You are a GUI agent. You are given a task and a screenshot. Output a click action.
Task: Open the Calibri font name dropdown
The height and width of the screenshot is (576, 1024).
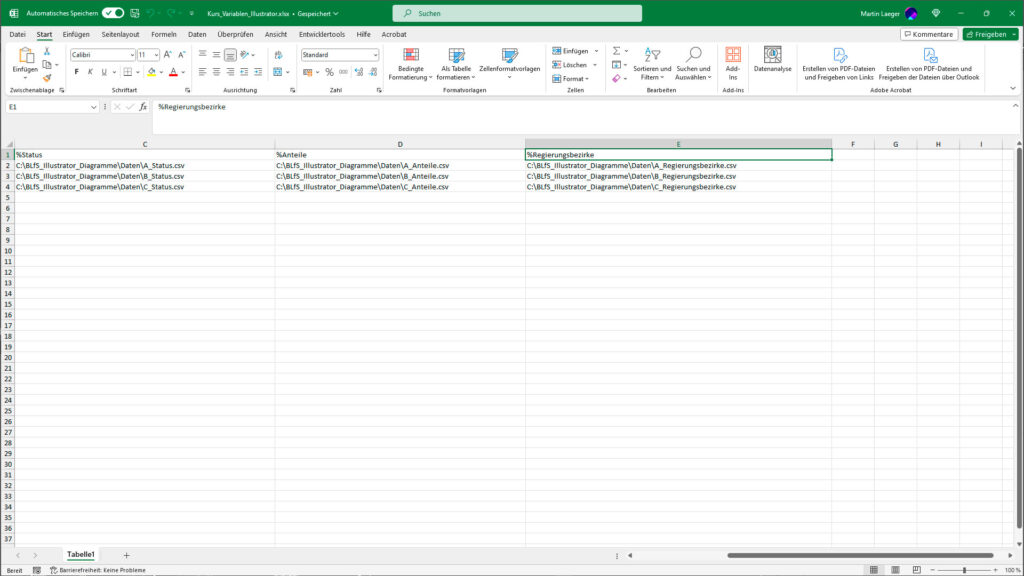click(131, 55)
